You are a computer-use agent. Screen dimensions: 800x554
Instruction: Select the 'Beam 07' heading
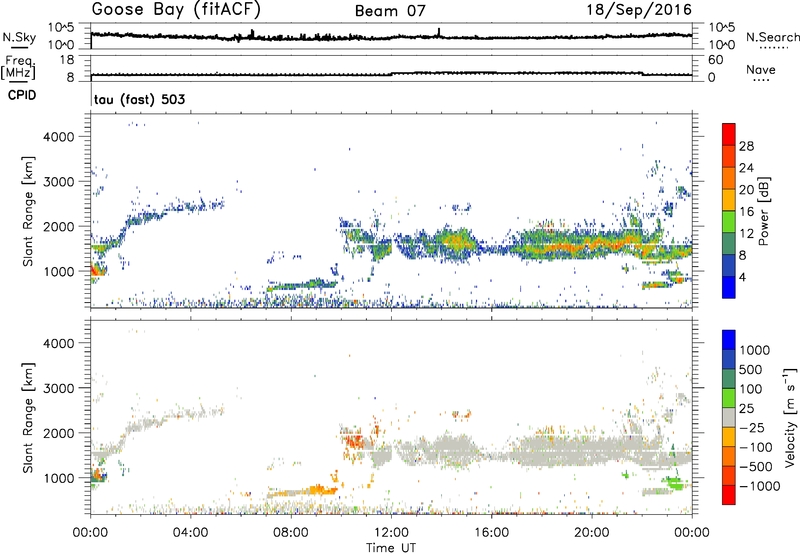pyautogui.click(x=390, y=11)
